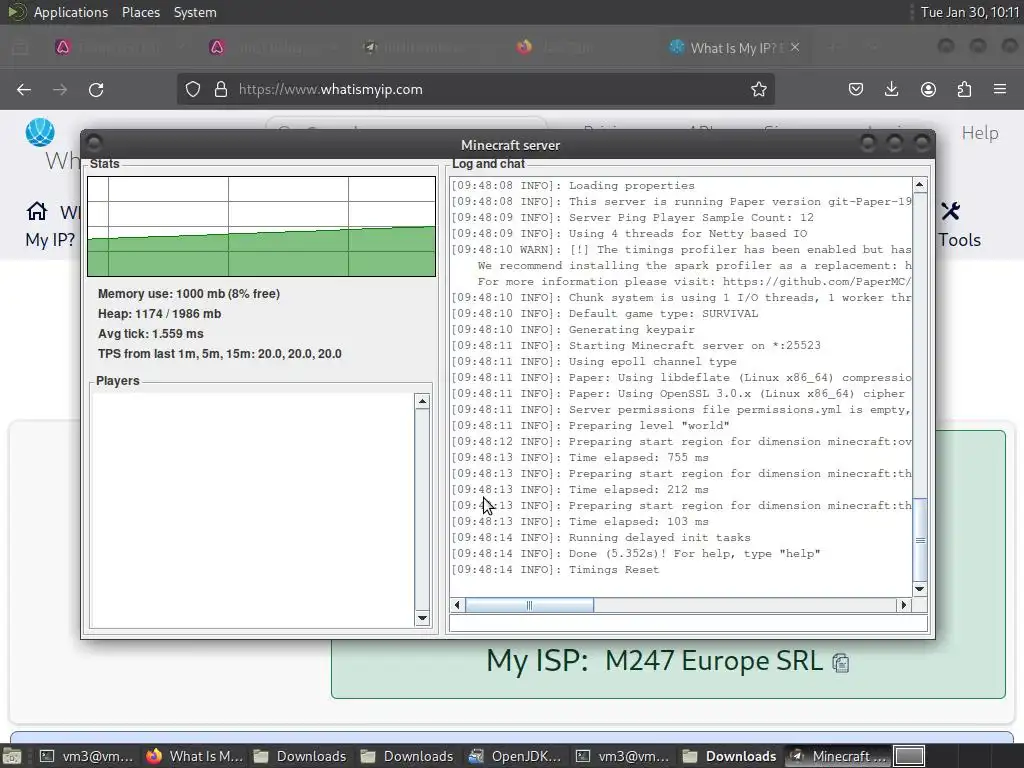The height and width of the screenshot is (768, 1024).
Task: Click the TPS from last 1m, 5m, 15m line
Action: pos(219,354)
